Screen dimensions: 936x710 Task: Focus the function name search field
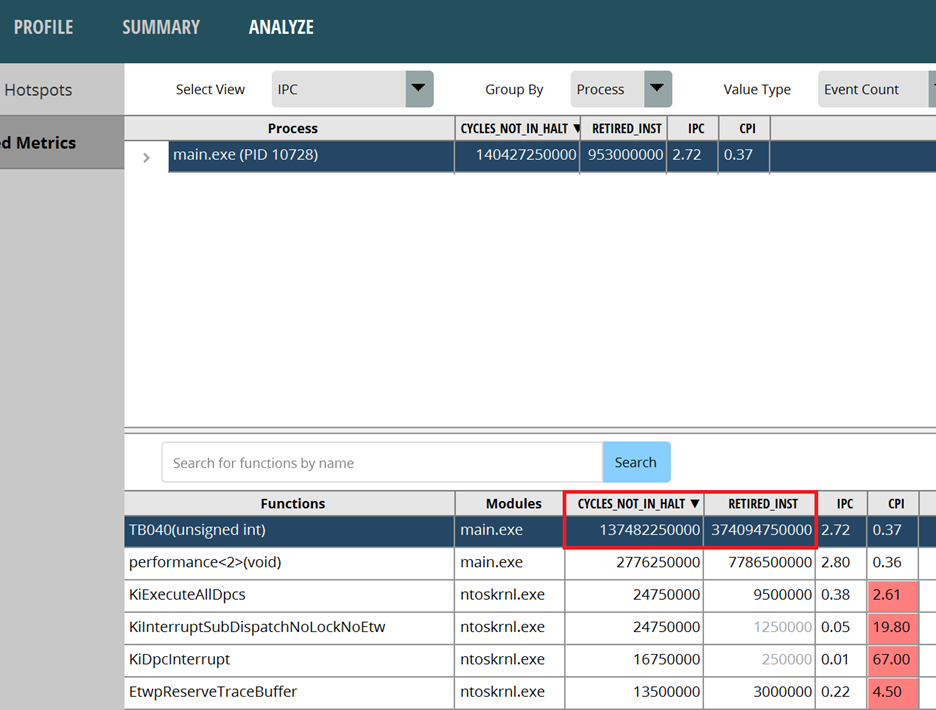tap(381, 463)
